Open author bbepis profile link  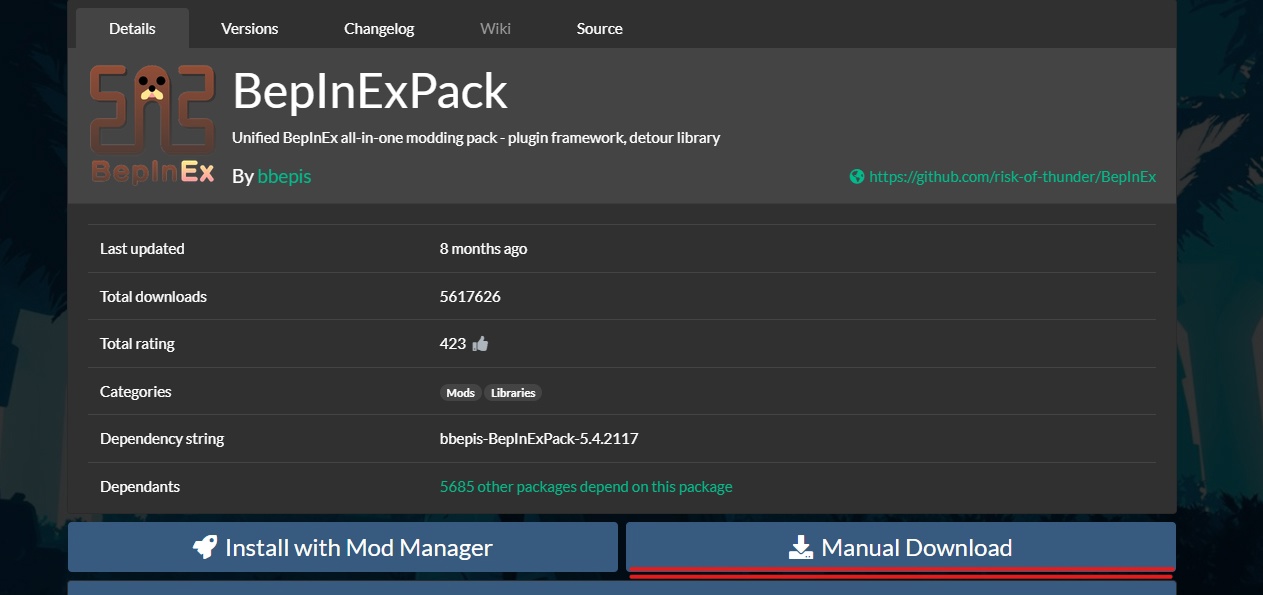285,176
